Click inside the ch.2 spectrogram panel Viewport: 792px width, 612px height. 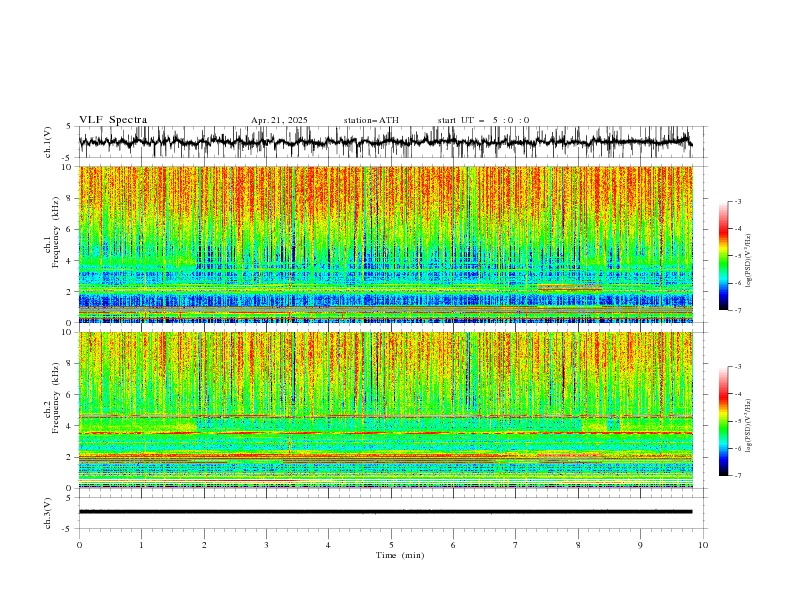coord(386,410)
